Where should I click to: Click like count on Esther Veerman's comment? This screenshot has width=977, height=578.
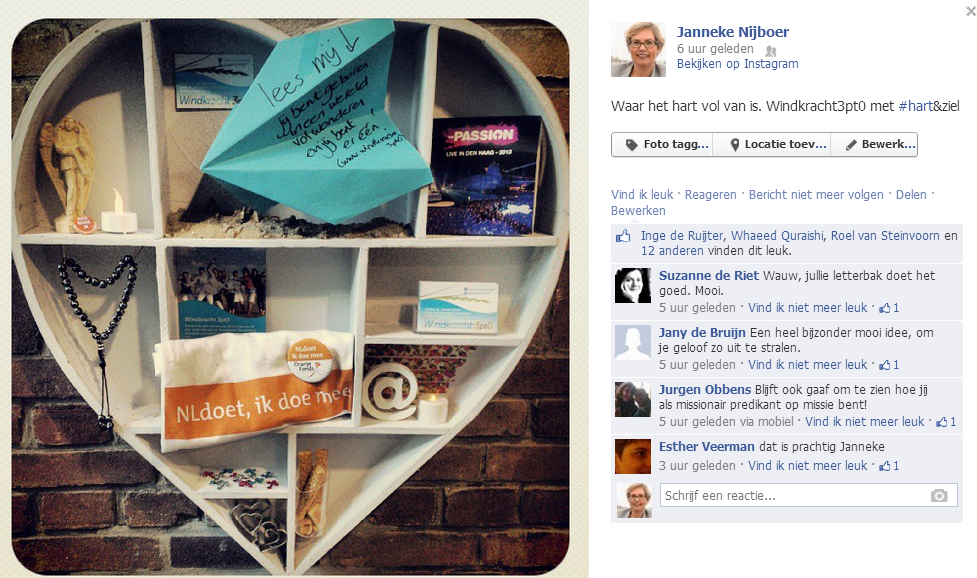pyautogui.click(x=889, y=466)
